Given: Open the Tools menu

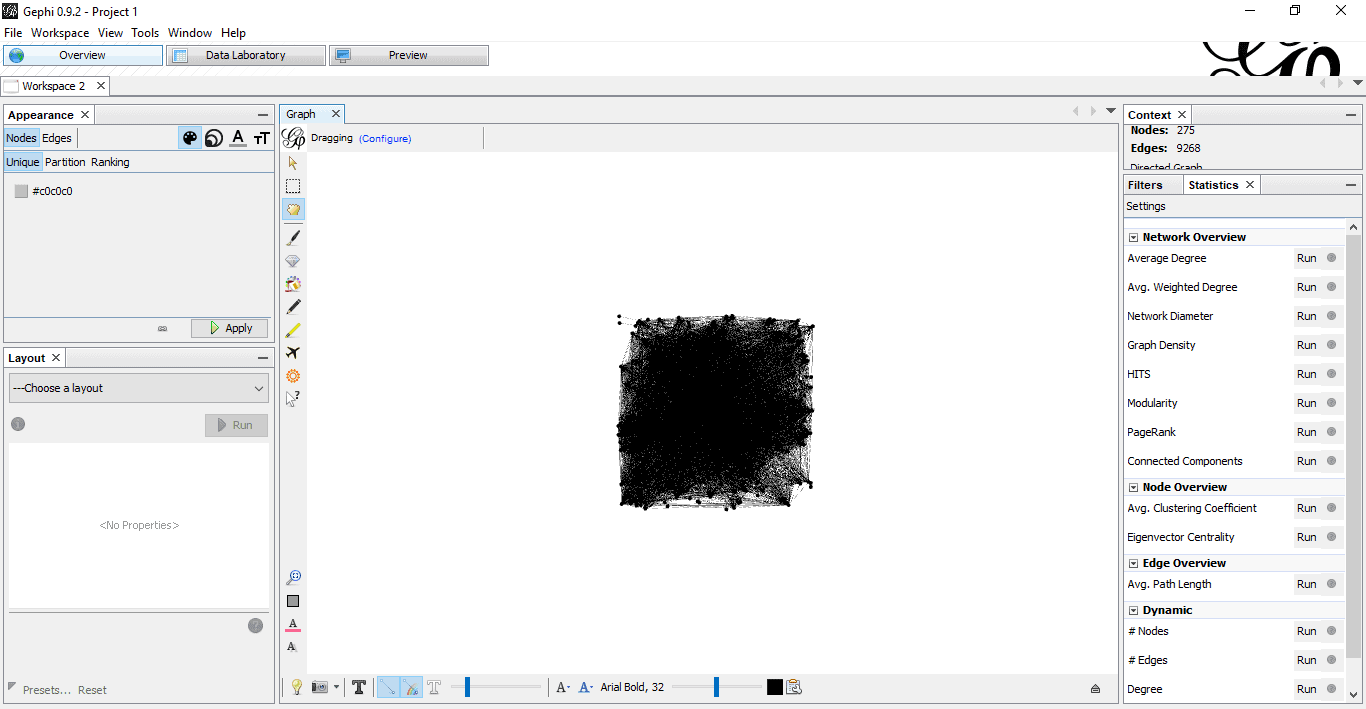Looking at the screenshot, I should point(145,33).
